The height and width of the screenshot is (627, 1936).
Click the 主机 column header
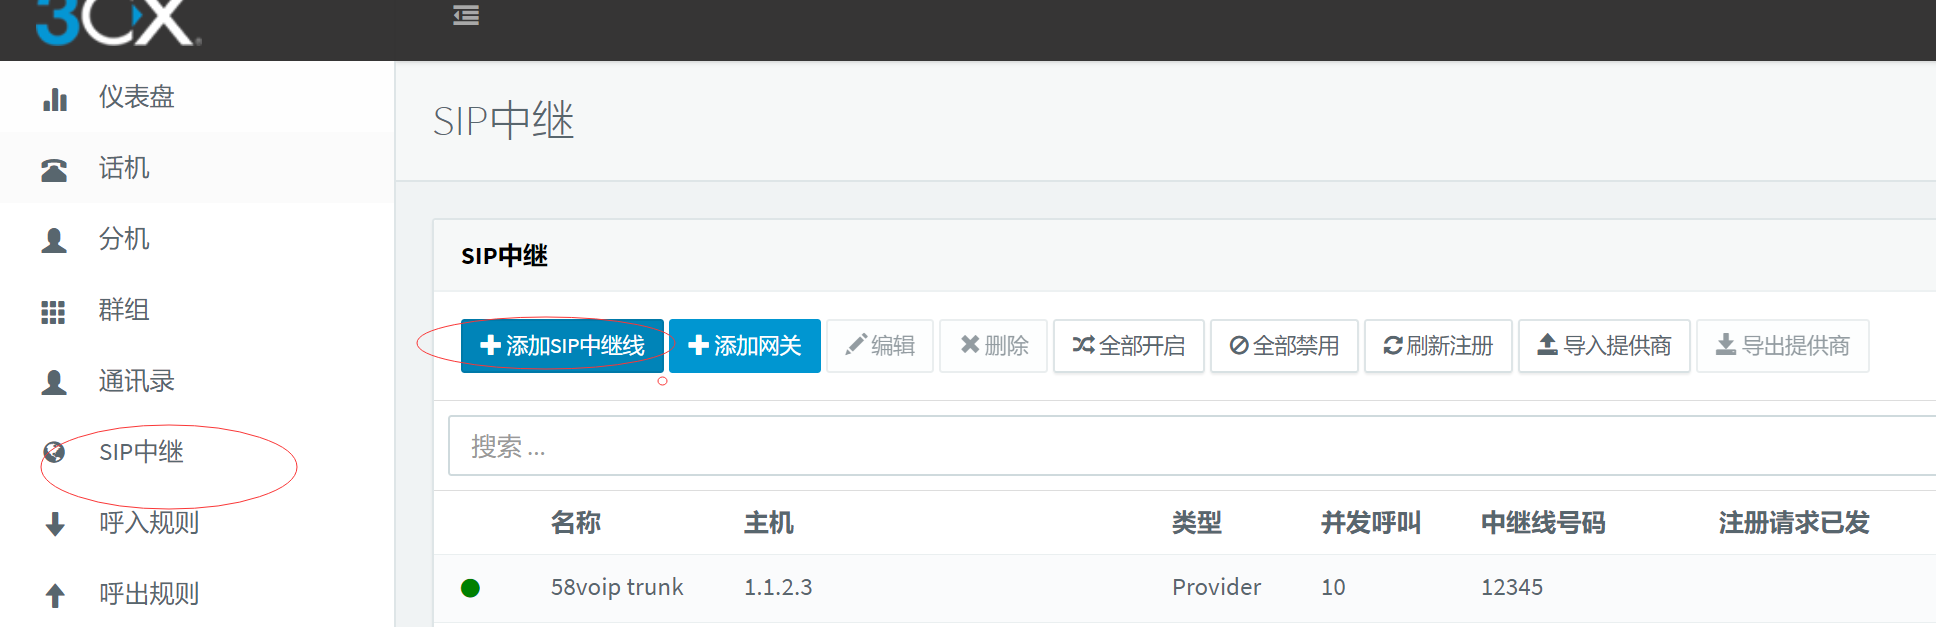(x=769, y=523)
